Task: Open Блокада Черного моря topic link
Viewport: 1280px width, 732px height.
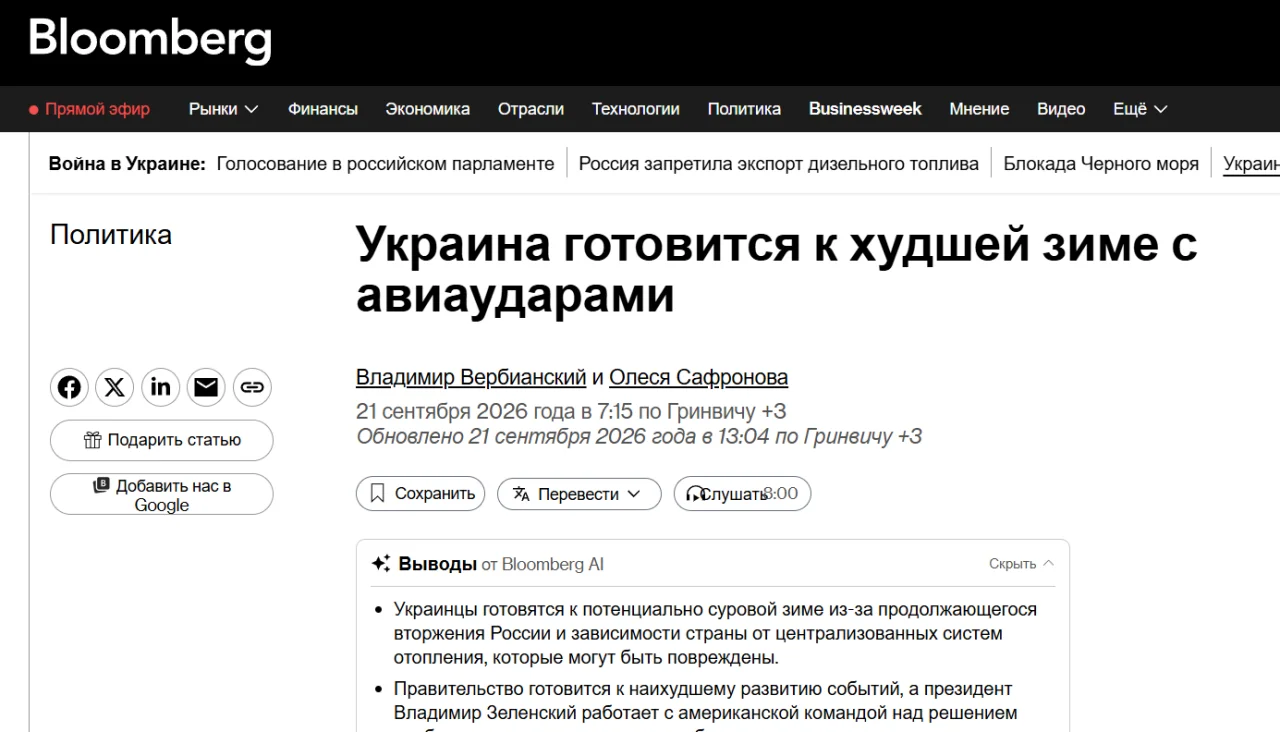Action: tap(1101, 164)
